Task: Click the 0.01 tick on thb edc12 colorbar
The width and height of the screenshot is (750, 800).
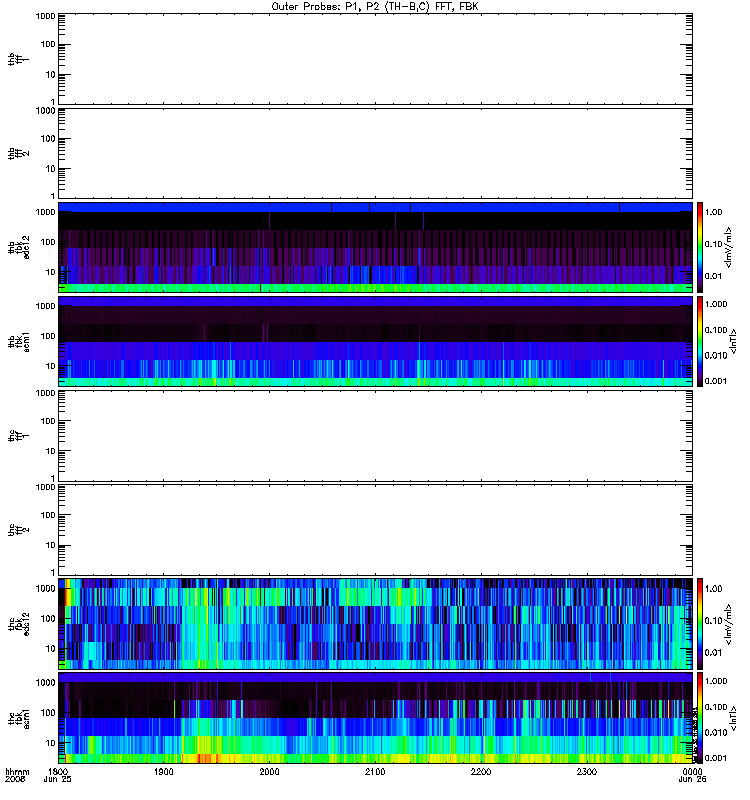Action: 713,276
